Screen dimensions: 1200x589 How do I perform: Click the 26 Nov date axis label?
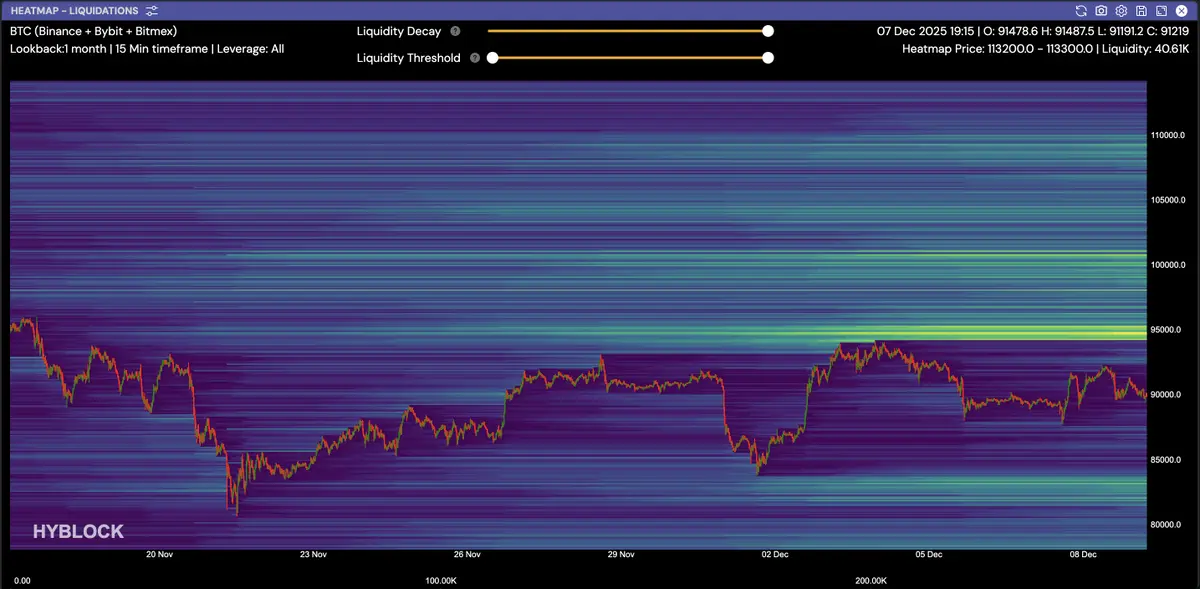click(467, 554)
